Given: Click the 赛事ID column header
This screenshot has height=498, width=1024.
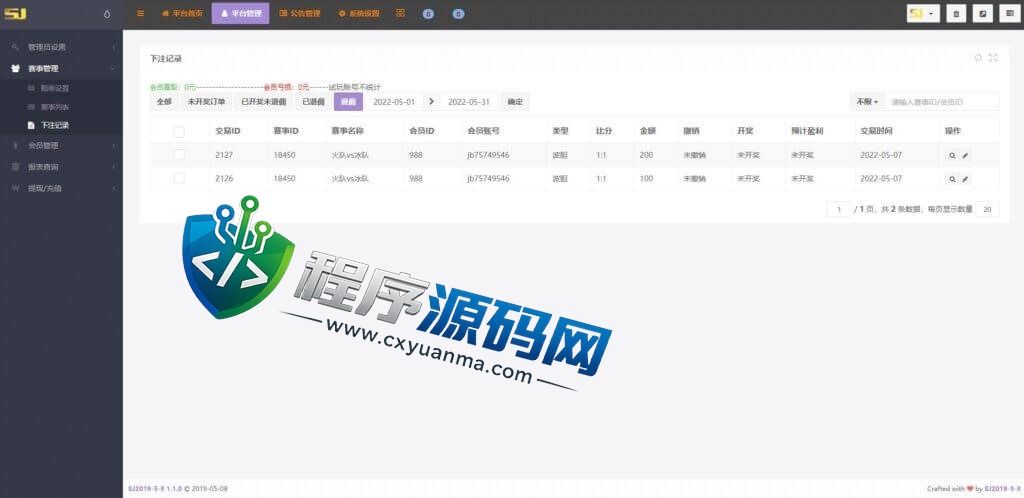Looking at the screenshot, I should (x=285, y=131).
